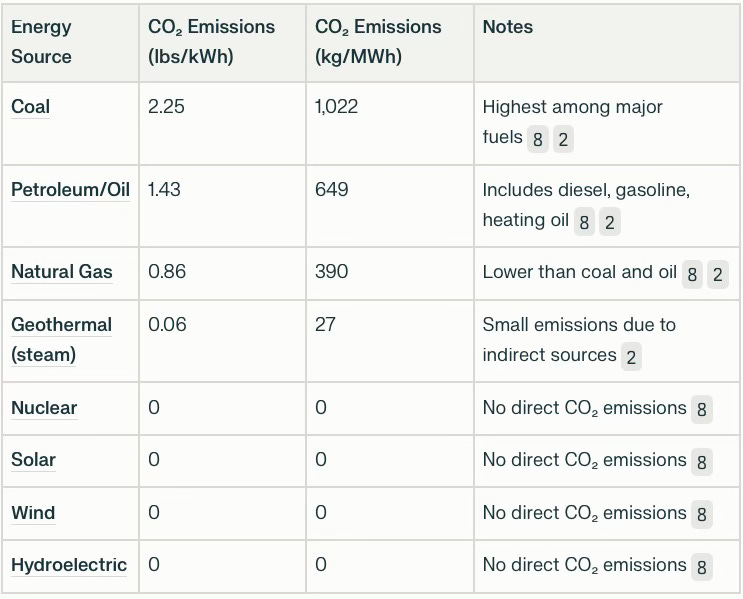This screenshot has height=599, width=743.
Task: Open citation 8 in the Hydroelectric row
Action: (x=702, y=567)
